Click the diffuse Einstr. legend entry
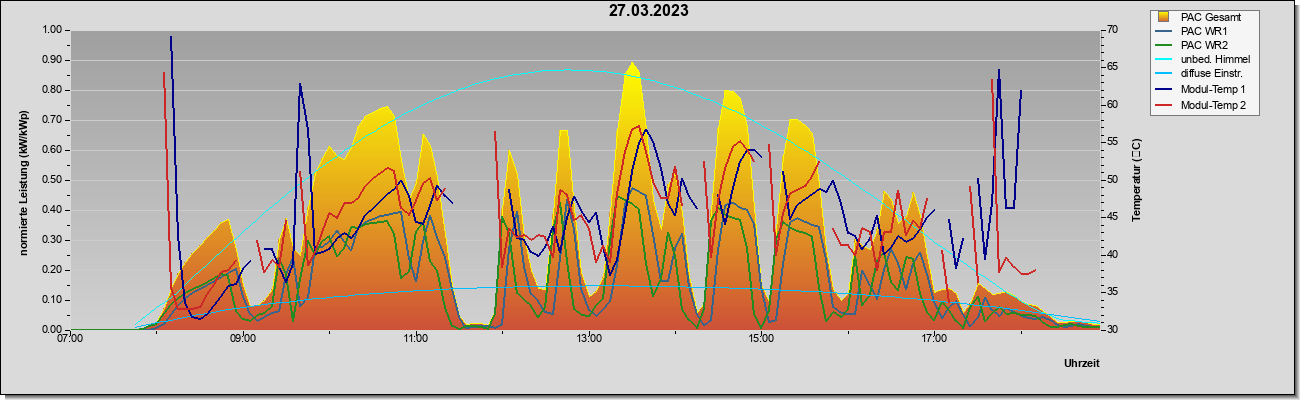The image size is (1300, 400). click(1212, 75)
